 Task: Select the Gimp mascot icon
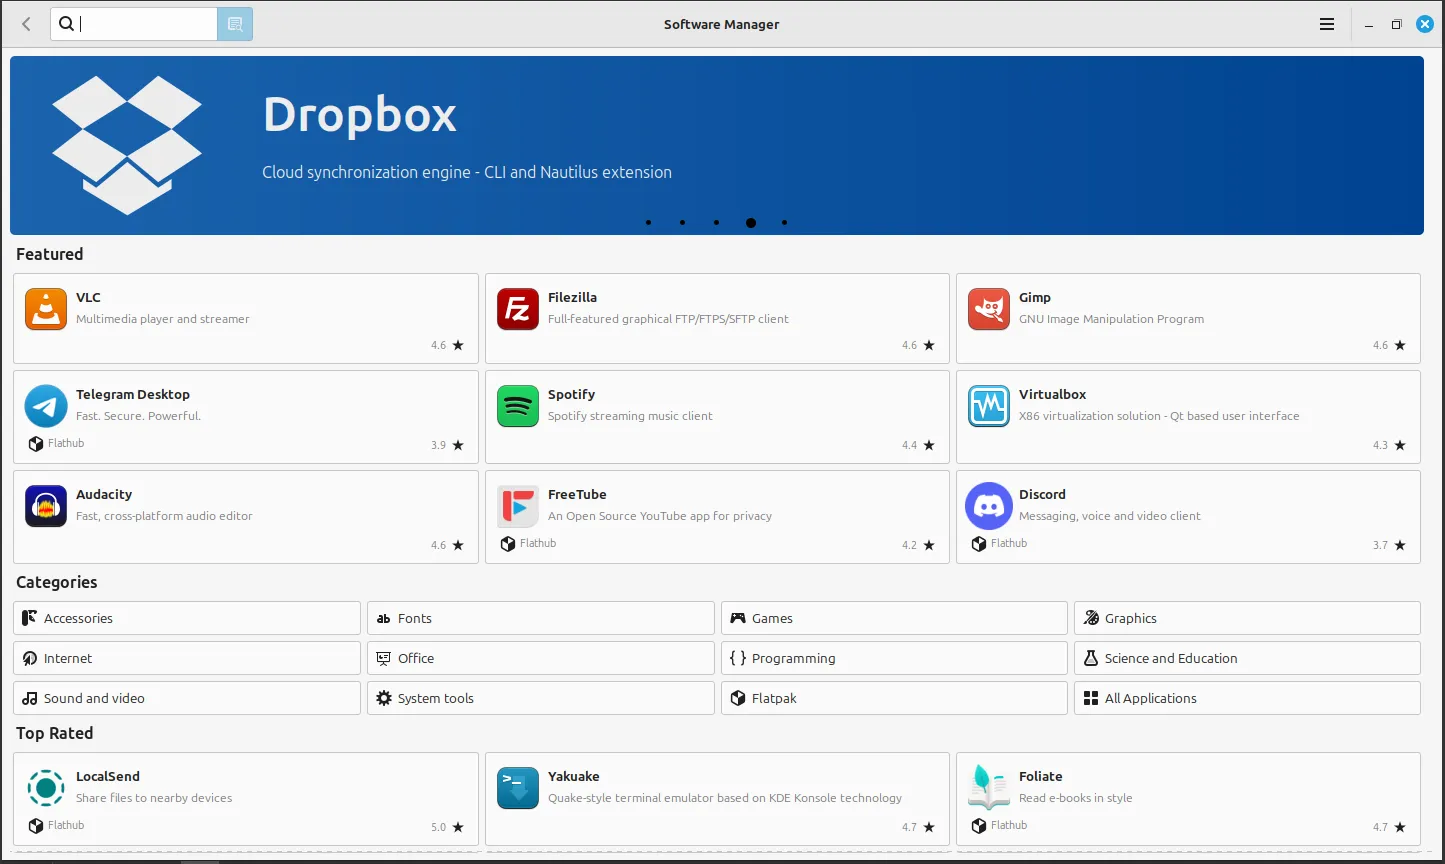pyautogui.click(x=988, y=309)
